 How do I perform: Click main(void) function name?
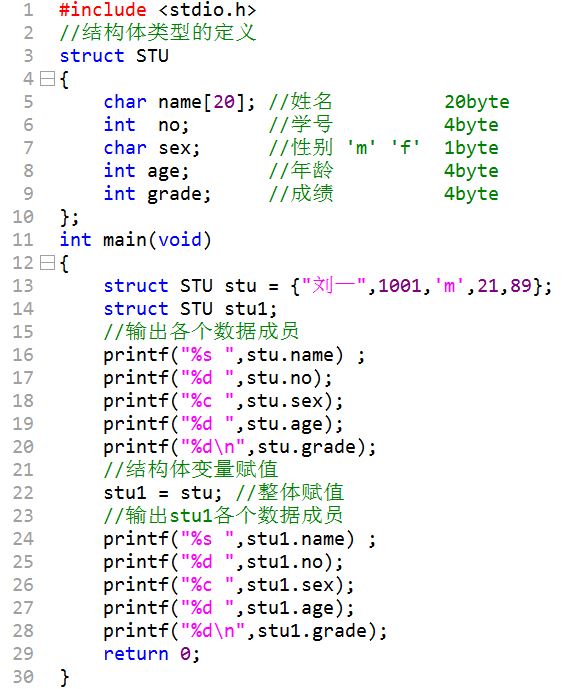click(x=157, y=240)
